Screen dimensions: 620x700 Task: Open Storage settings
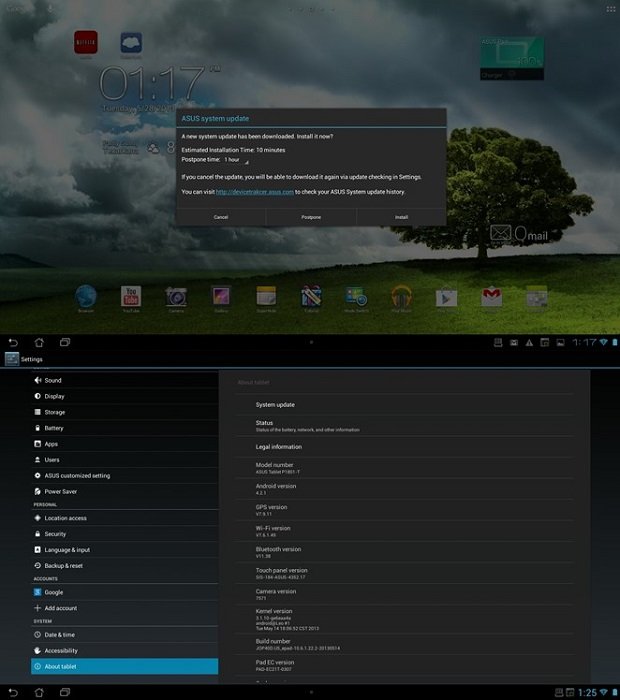125,412
